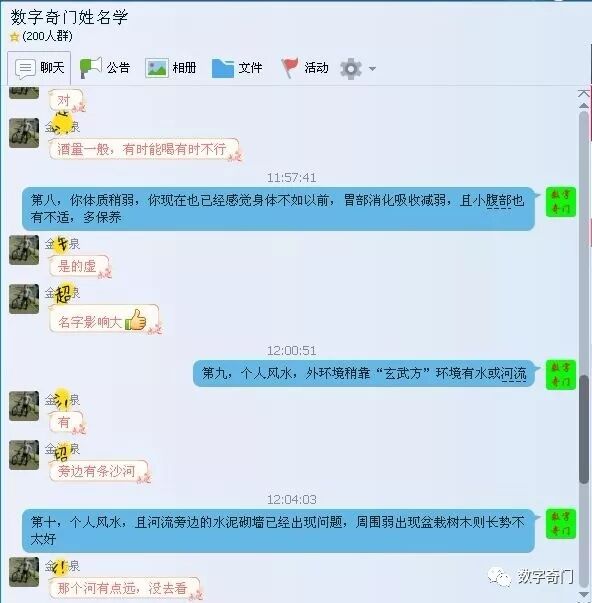Open the 相册 photo album icon
This screenshot has height=603, width=592.
157,68
